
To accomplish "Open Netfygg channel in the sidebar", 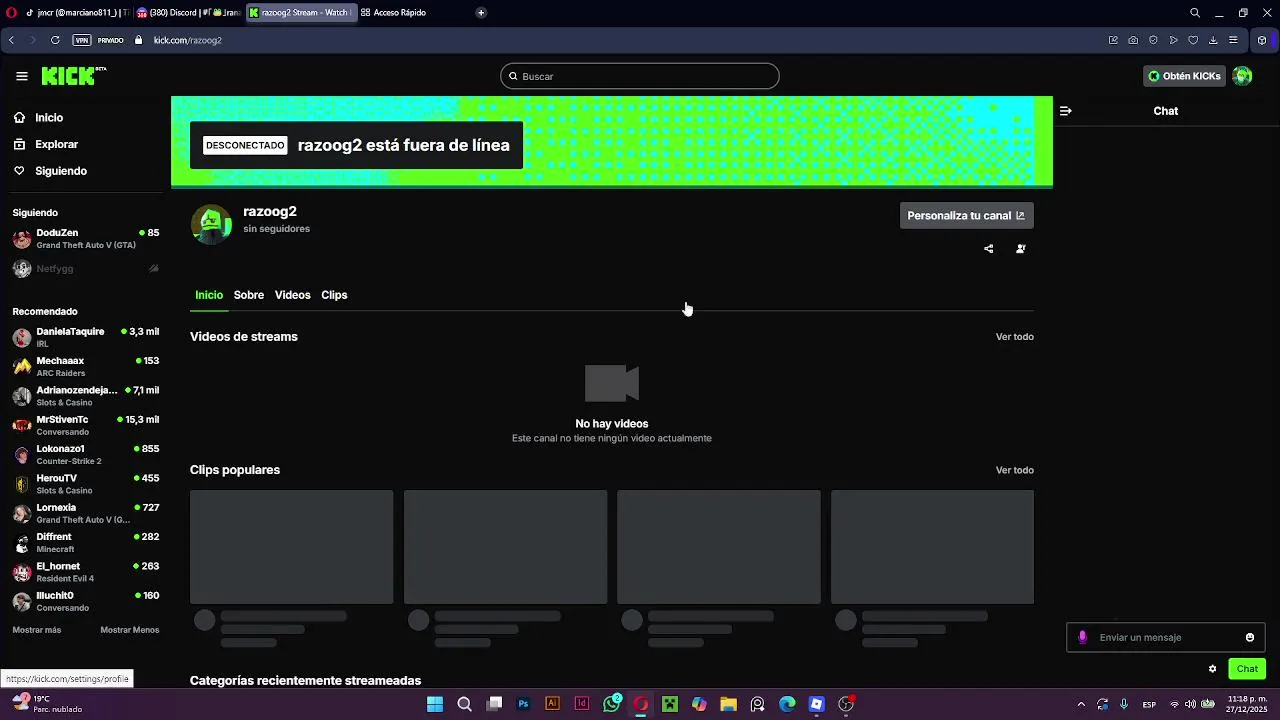I will 86,269.
